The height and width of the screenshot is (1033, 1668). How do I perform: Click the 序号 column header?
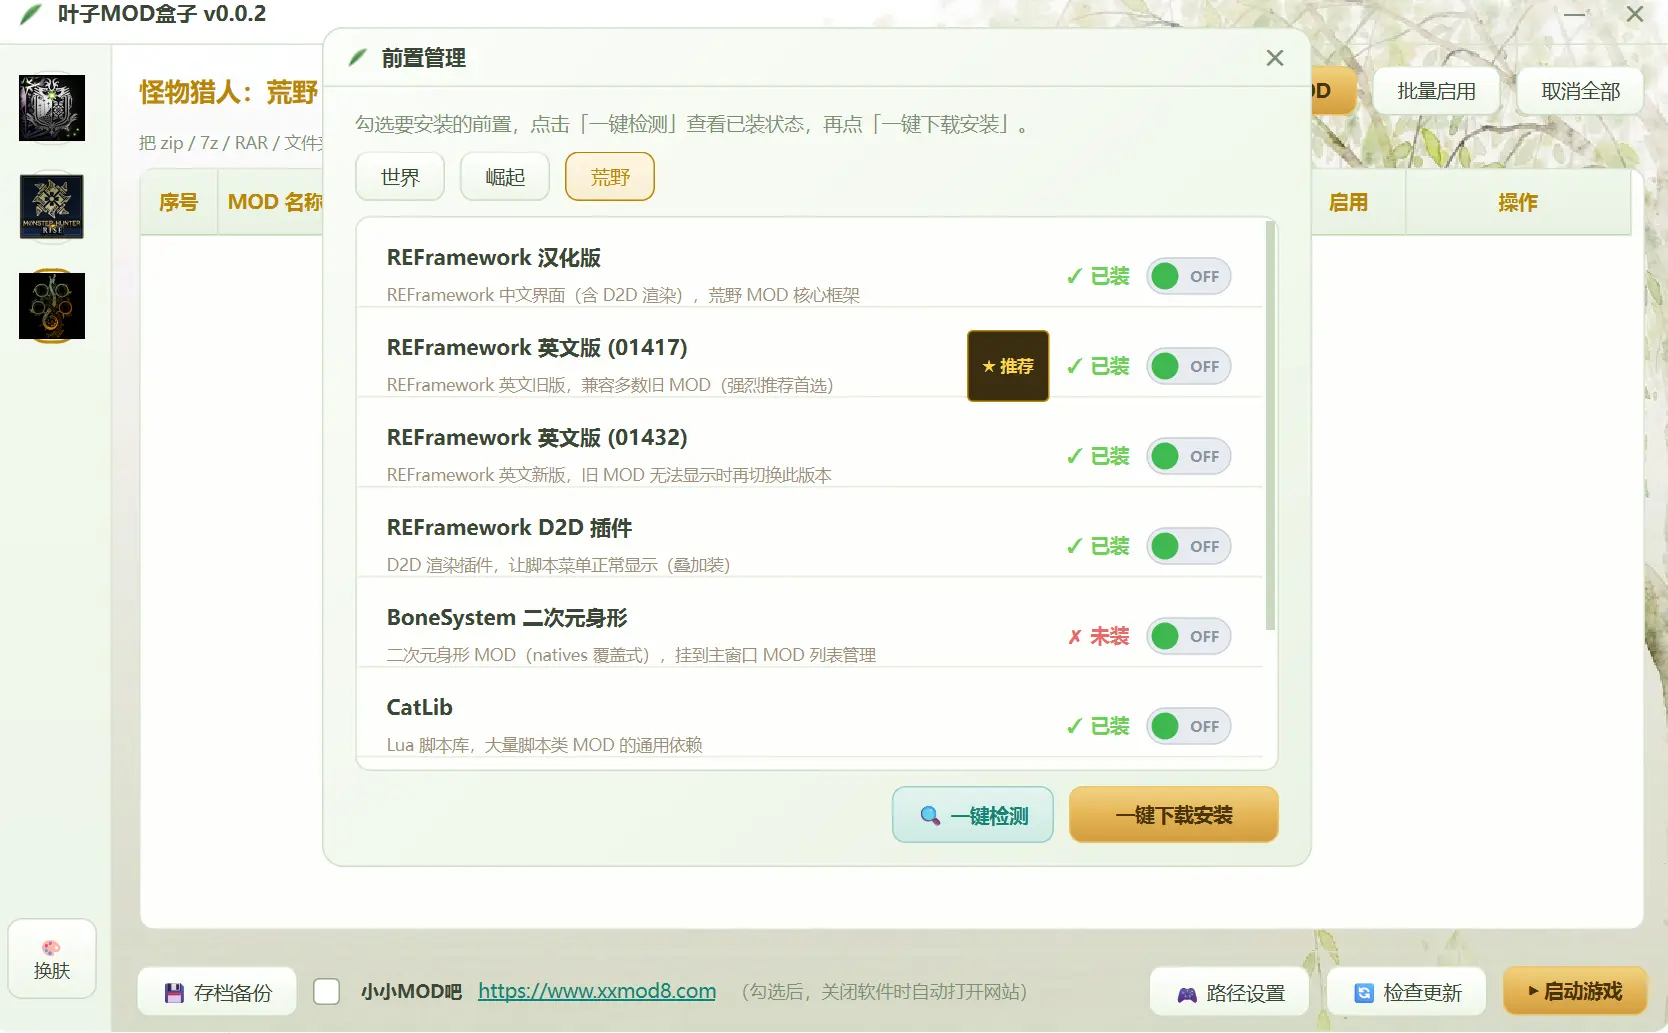tap(179, 202)
